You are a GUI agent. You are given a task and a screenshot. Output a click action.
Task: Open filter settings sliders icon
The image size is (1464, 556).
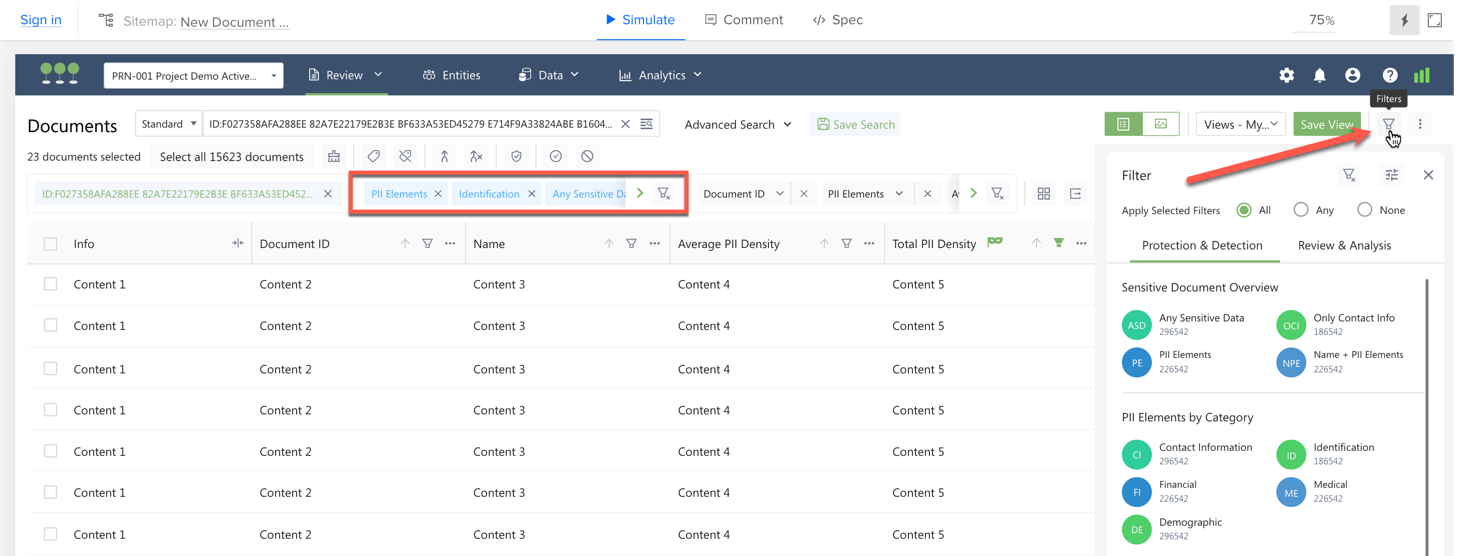click(x=1391, y=175)
